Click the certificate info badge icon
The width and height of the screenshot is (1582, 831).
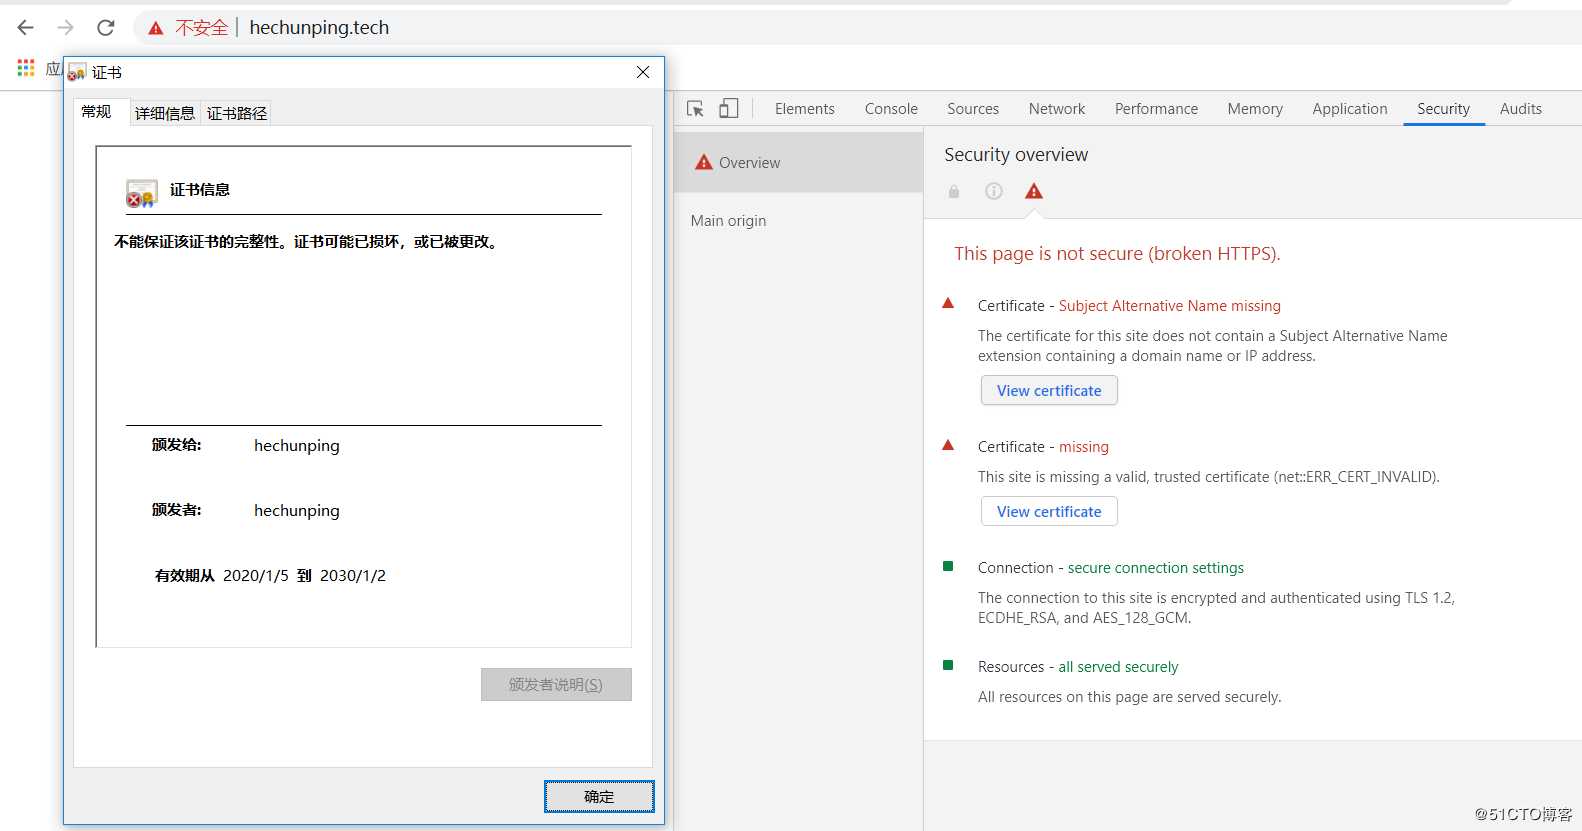click(x=142, y=193)
